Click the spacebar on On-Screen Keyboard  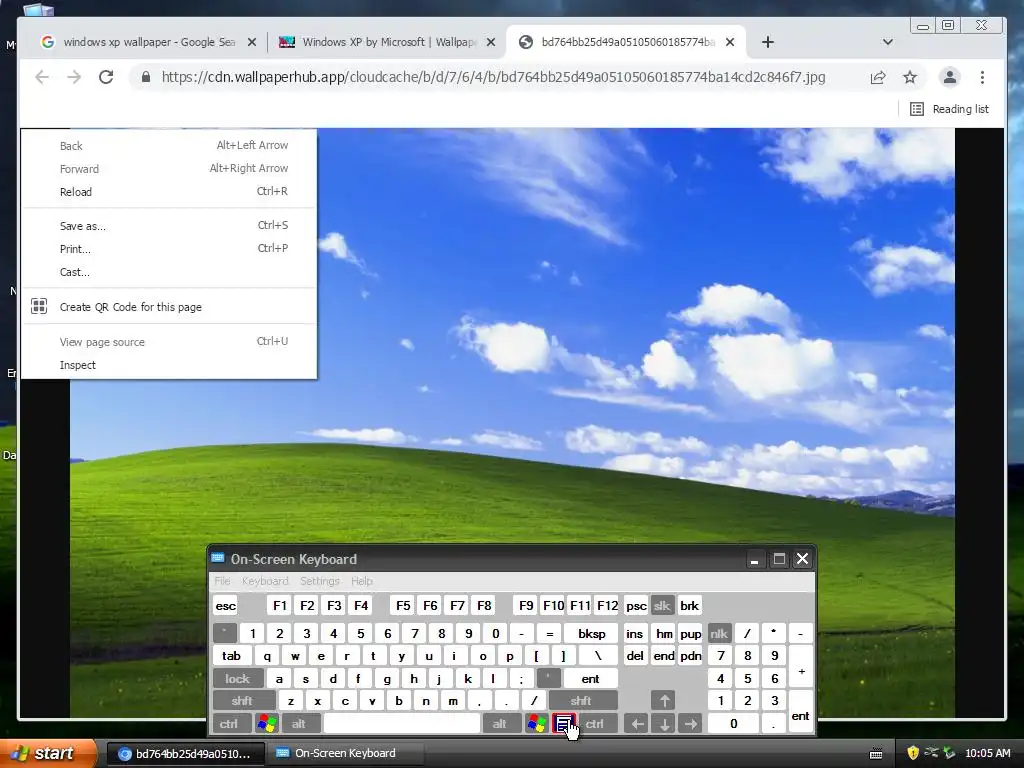[x=402, y=724]
